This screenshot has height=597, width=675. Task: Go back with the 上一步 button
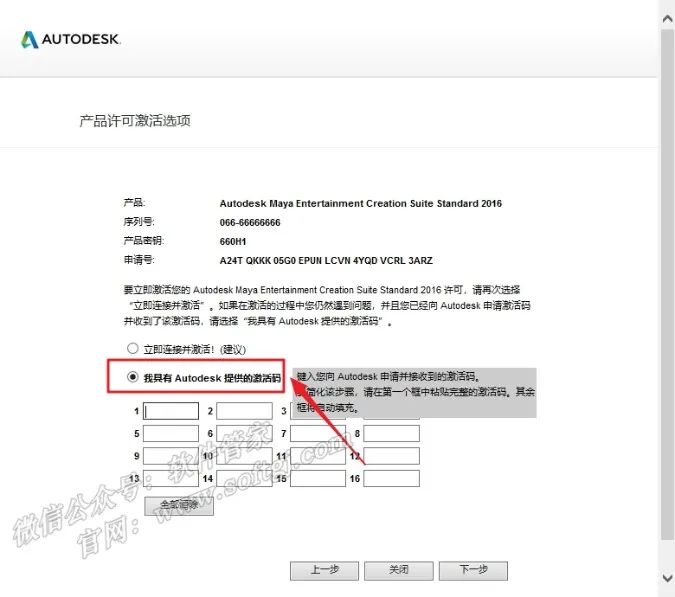tap(325, 571)
